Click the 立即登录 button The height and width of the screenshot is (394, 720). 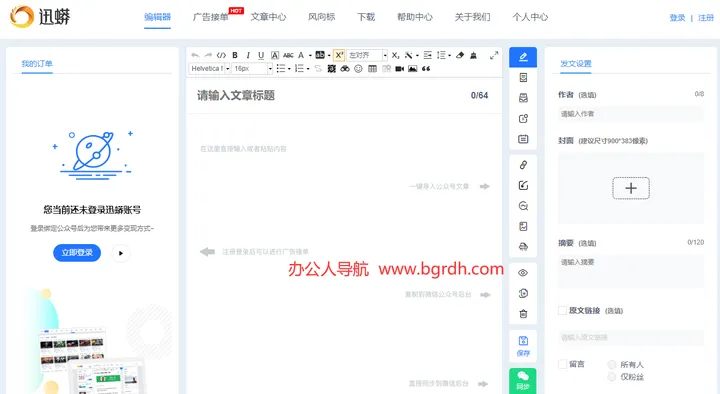tap(77, 253)
